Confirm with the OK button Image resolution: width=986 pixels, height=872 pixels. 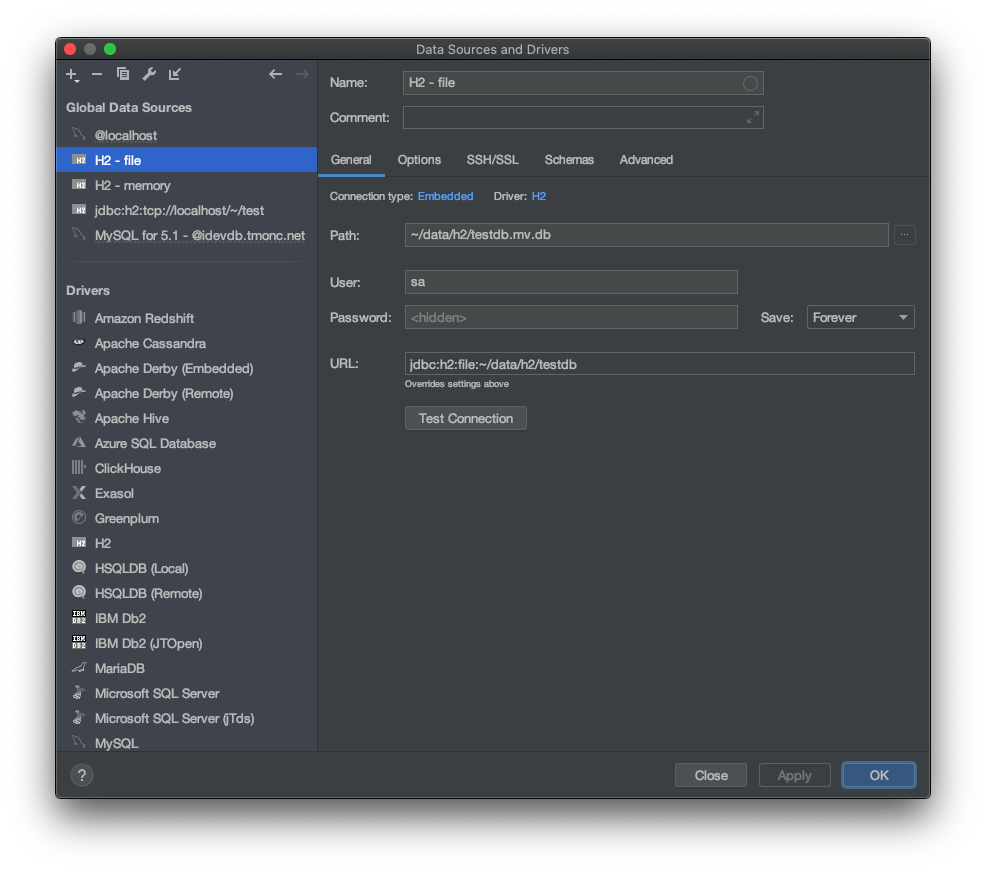(x=878, y=775)
